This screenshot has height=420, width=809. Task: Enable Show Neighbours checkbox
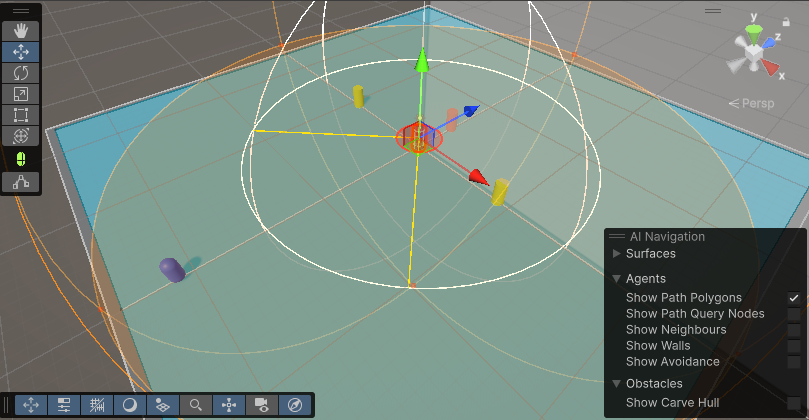click(794, 330)
